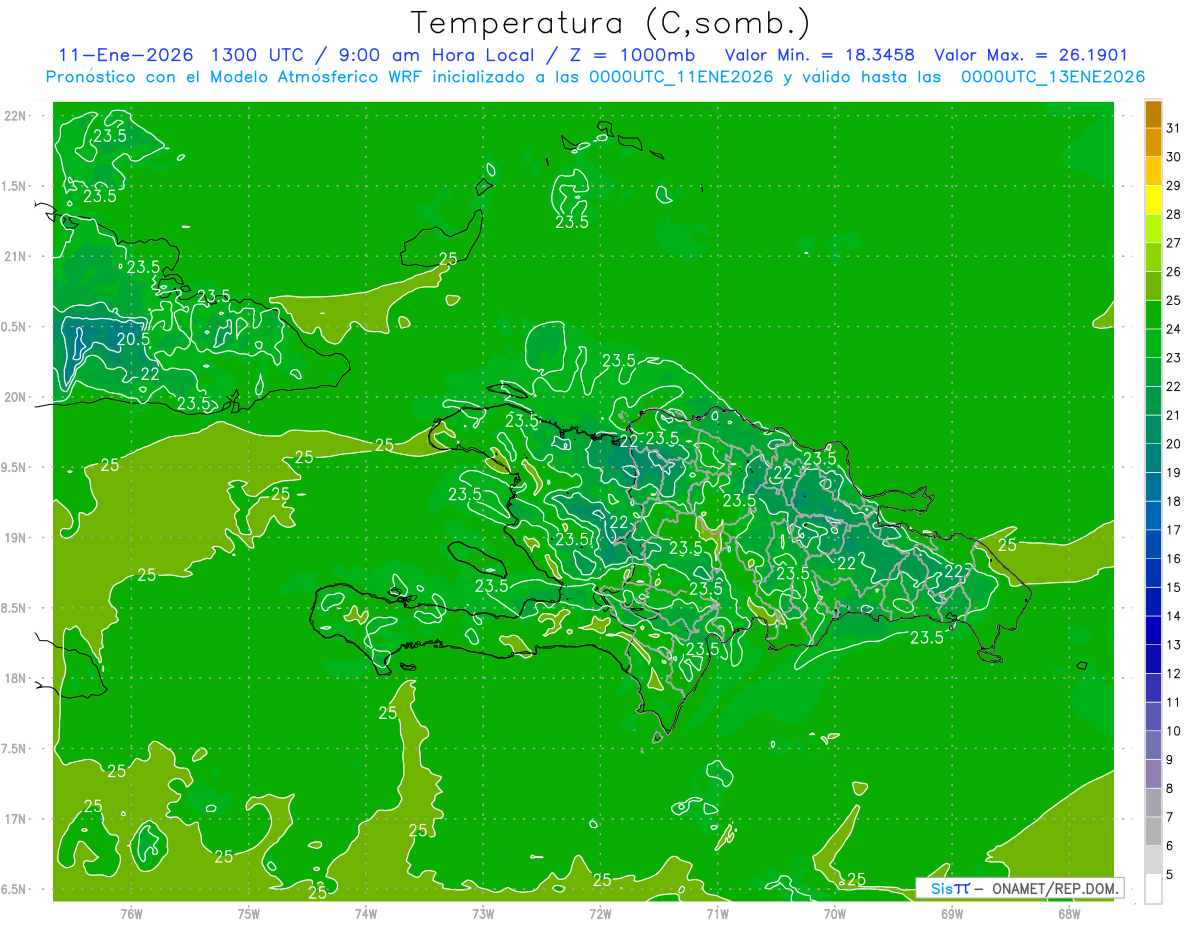Click the "31" value on the color scale

(1174, 128)
